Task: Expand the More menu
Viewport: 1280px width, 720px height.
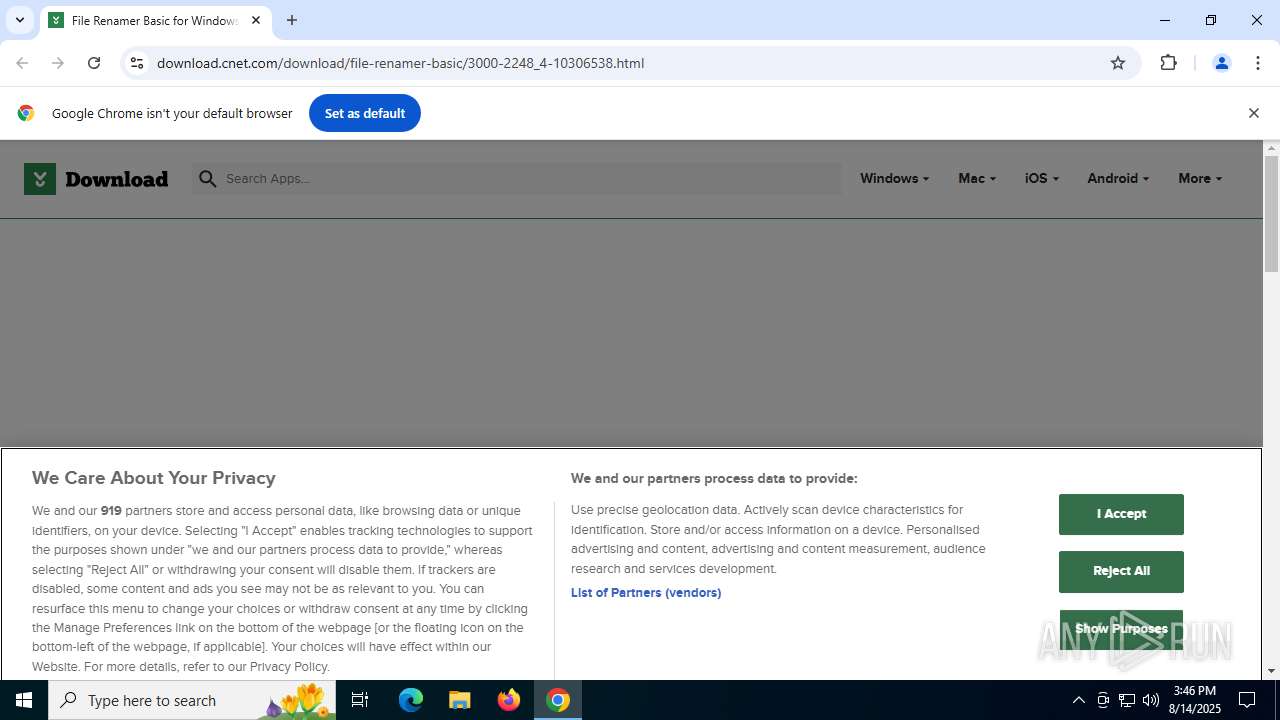Action: (1200, 178)
